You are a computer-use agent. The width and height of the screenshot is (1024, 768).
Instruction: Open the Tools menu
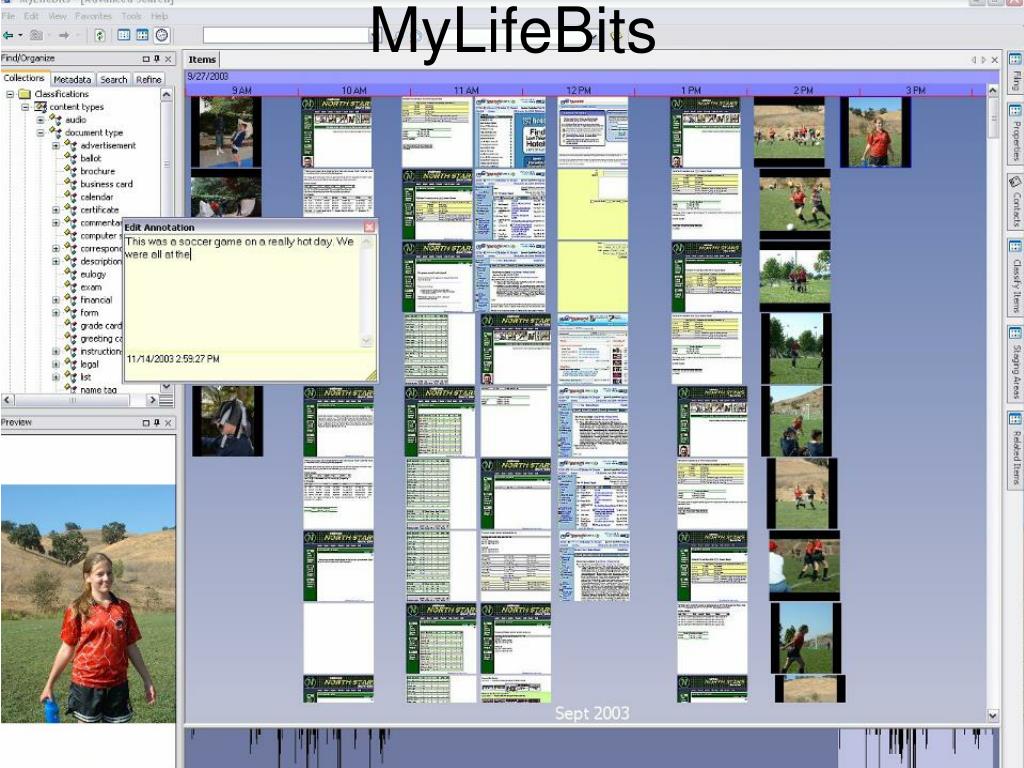pos(131,16)
